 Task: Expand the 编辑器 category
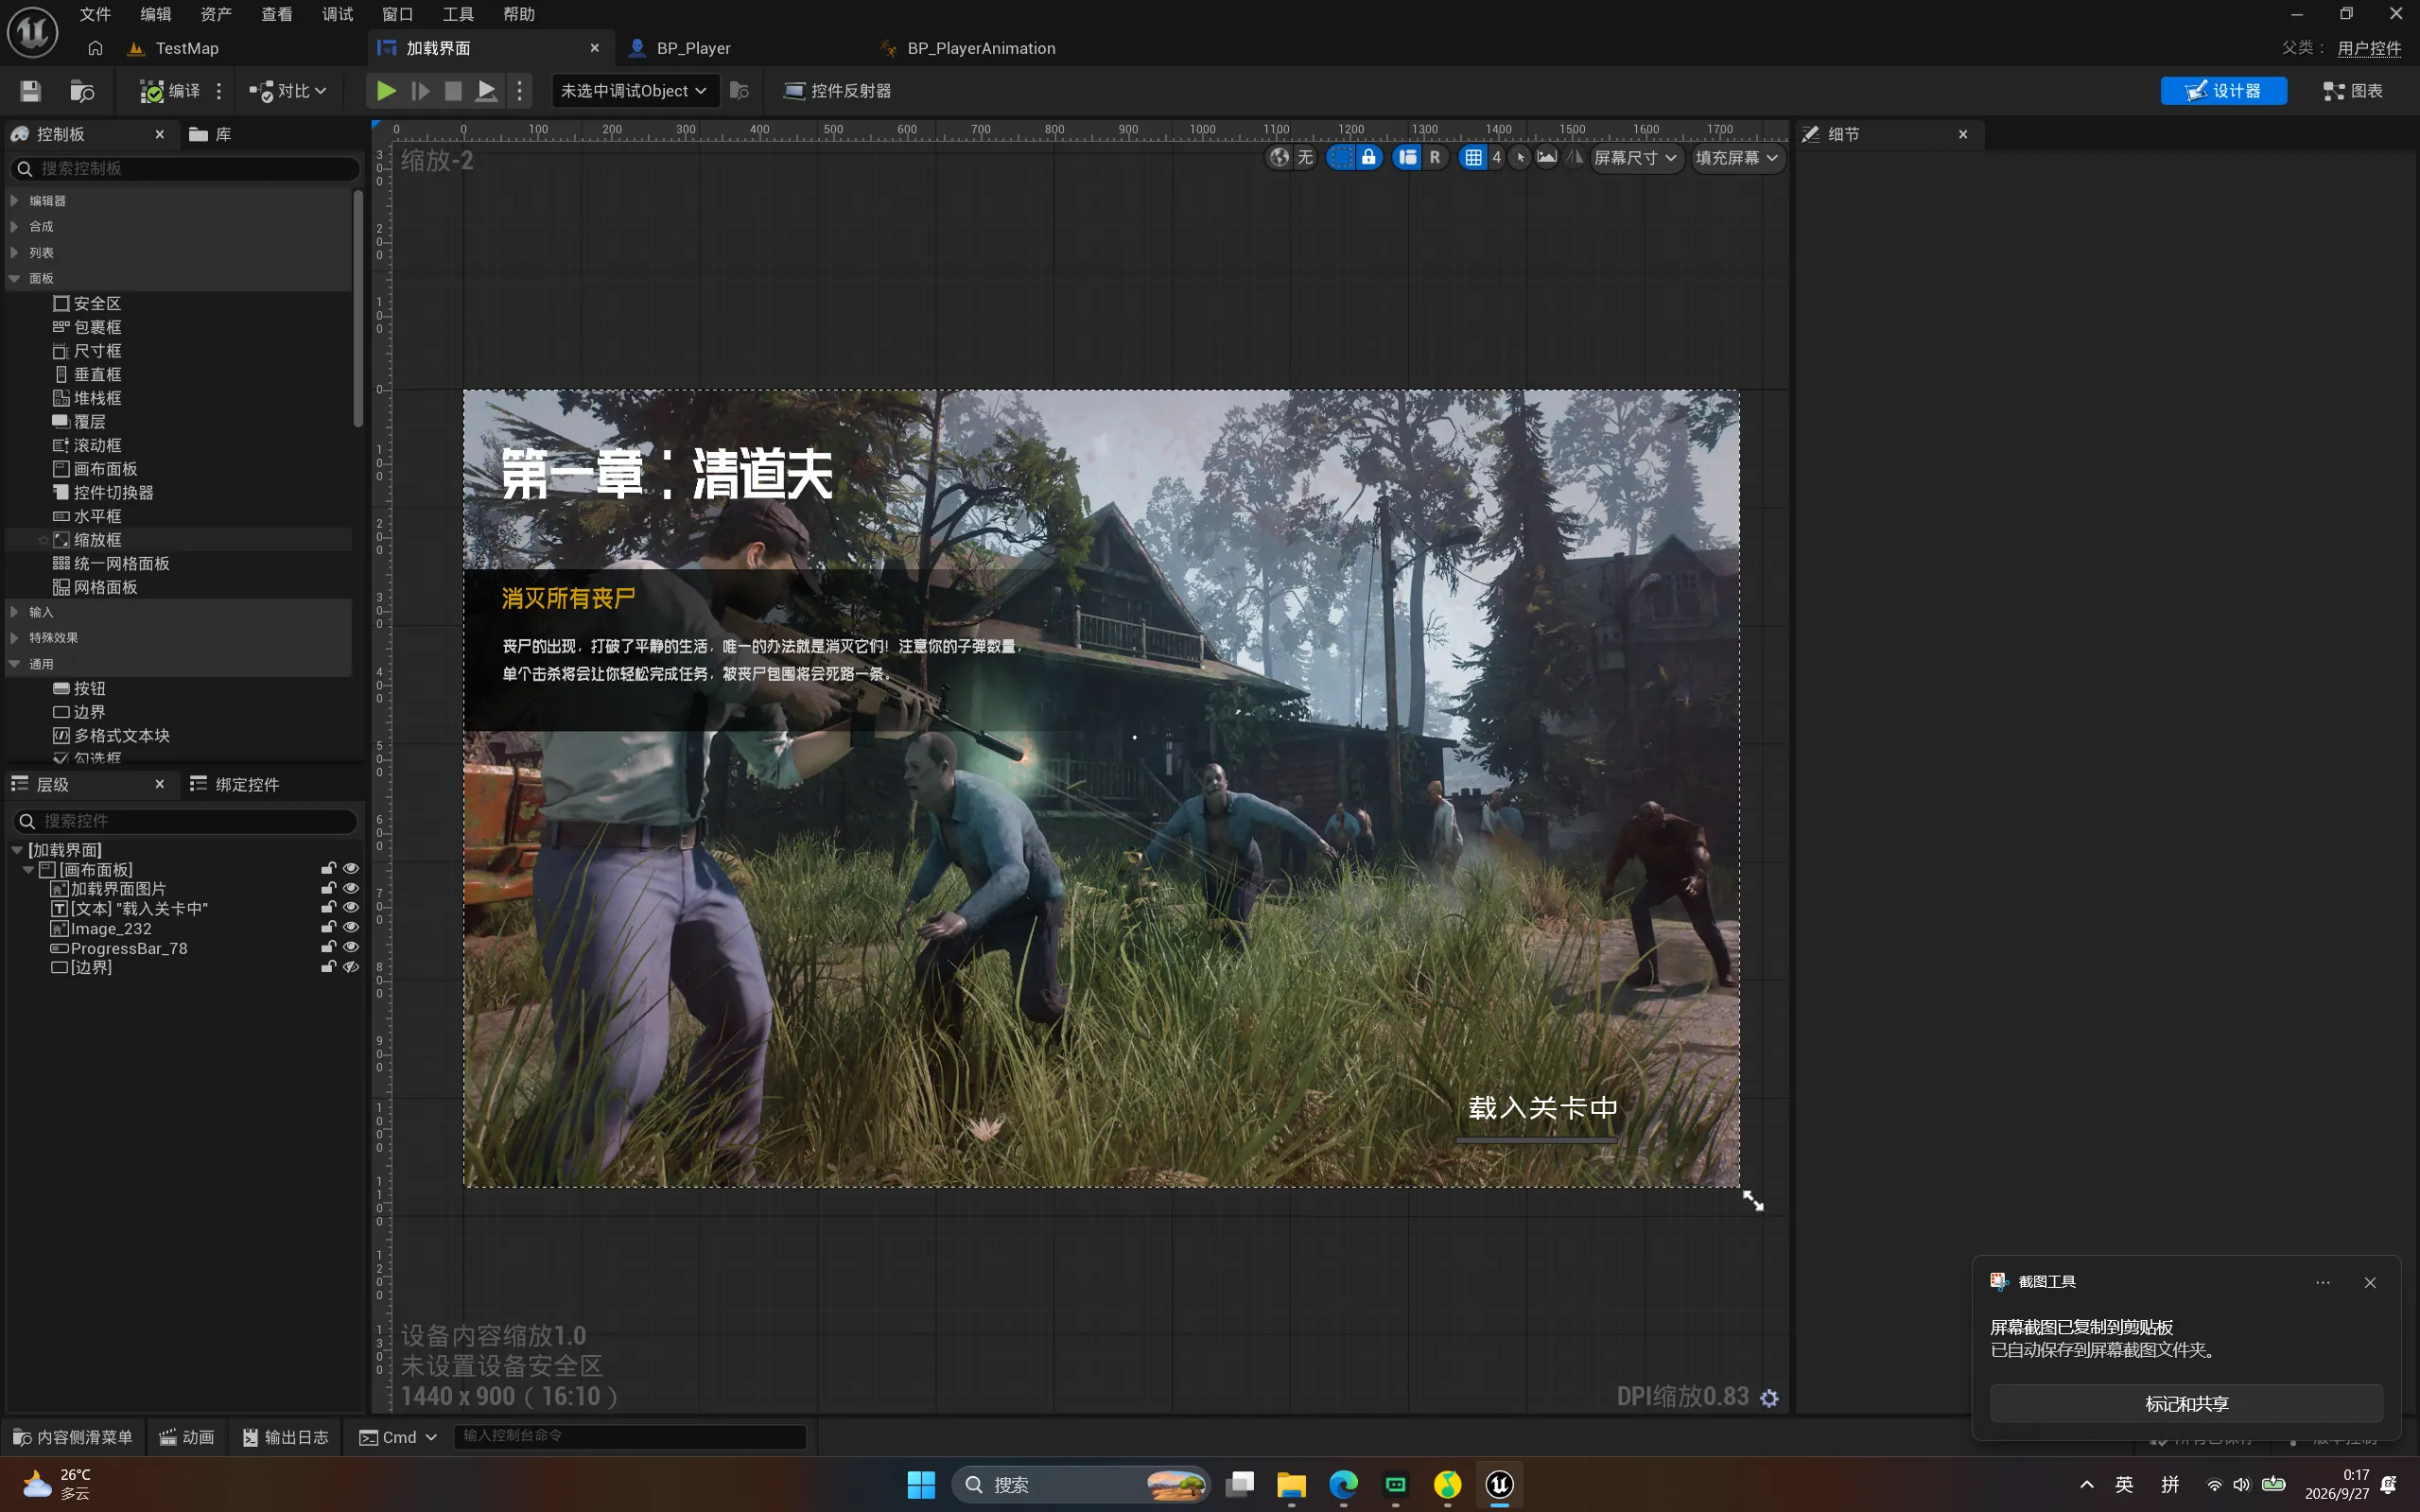14,200
